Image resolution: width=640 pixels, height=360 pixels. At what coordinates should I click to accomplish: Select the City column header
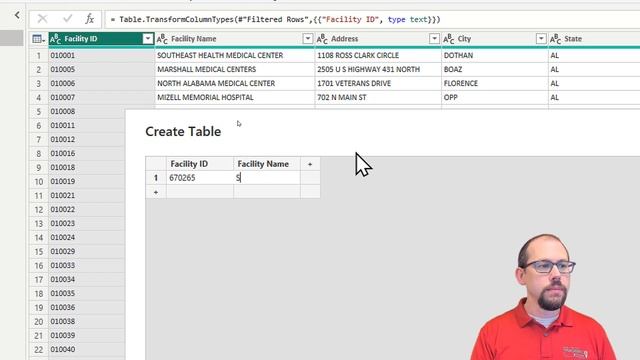pyautogui.click(x=495, y=39)
